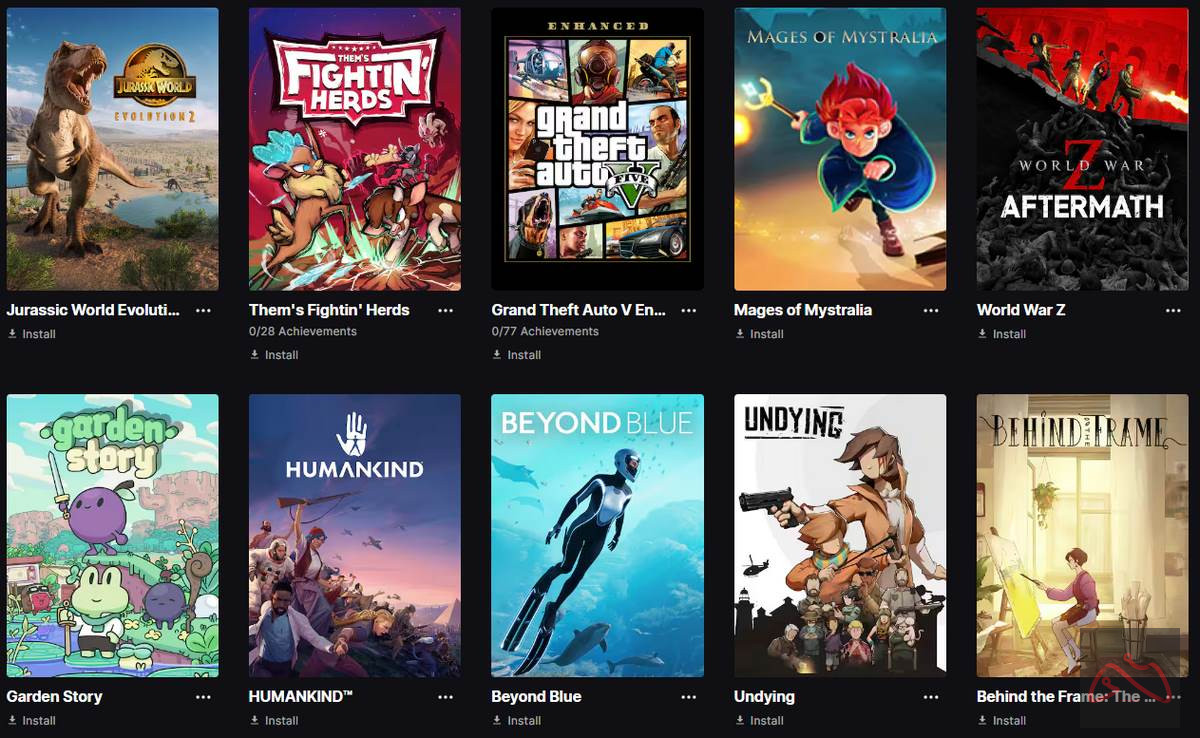Screen dimensions: 1200x738
Task: Open the three-dot menu for HUMANKIND
Action: tap(446, 696)
